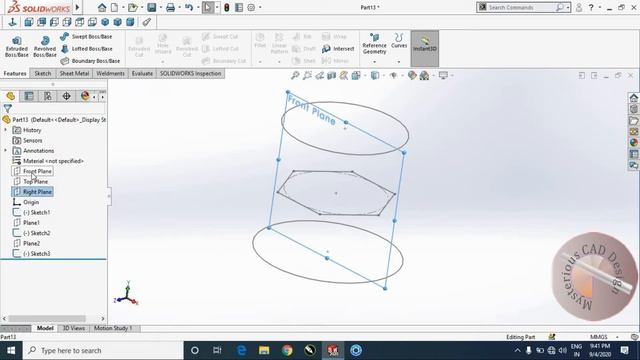The height and width of the screenshot is (360, 640).
Task: Switch to the Features tab
Action: [x=15, y=73]
